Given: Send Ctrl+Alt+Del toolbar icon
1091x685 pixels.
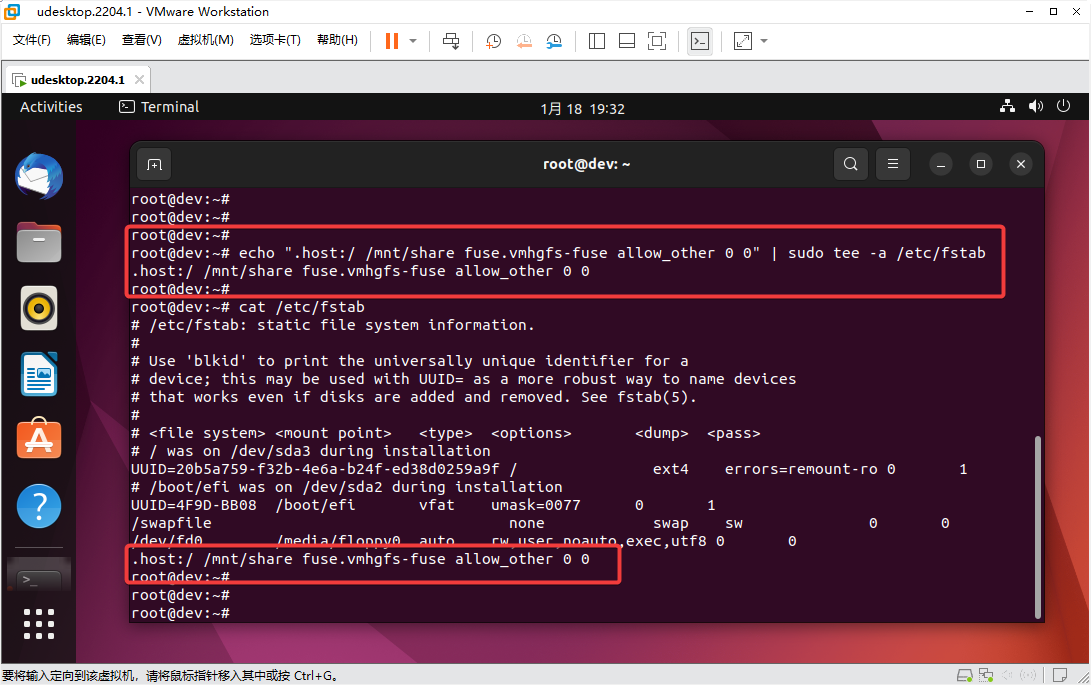Looking at the screenshot, I should click(x=451, y=41).
